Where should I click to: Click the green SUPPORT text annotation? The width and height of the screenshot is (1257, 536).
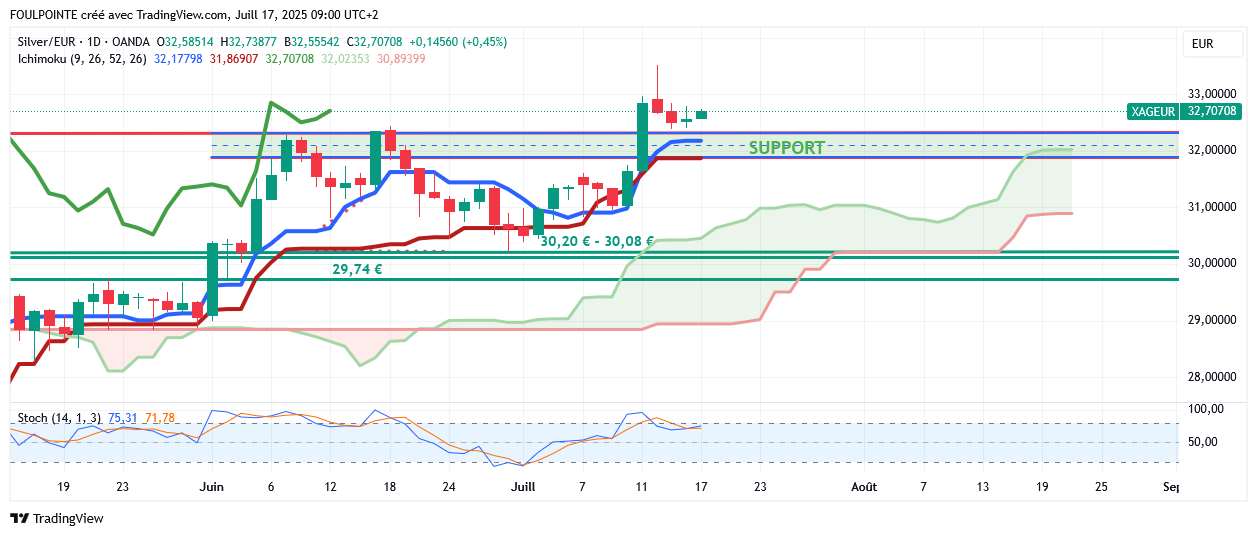pos(786,148)
